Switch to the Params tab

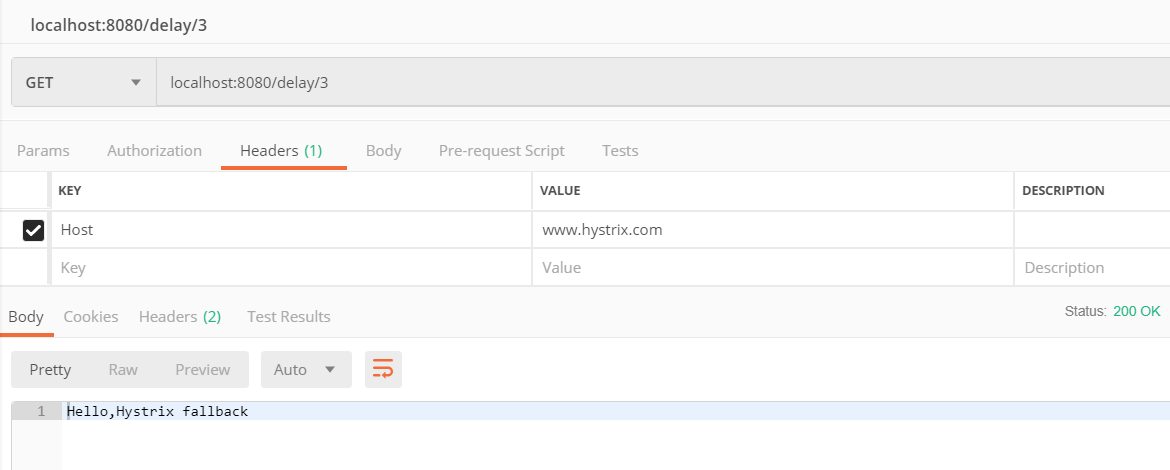[x=43, y=151]
